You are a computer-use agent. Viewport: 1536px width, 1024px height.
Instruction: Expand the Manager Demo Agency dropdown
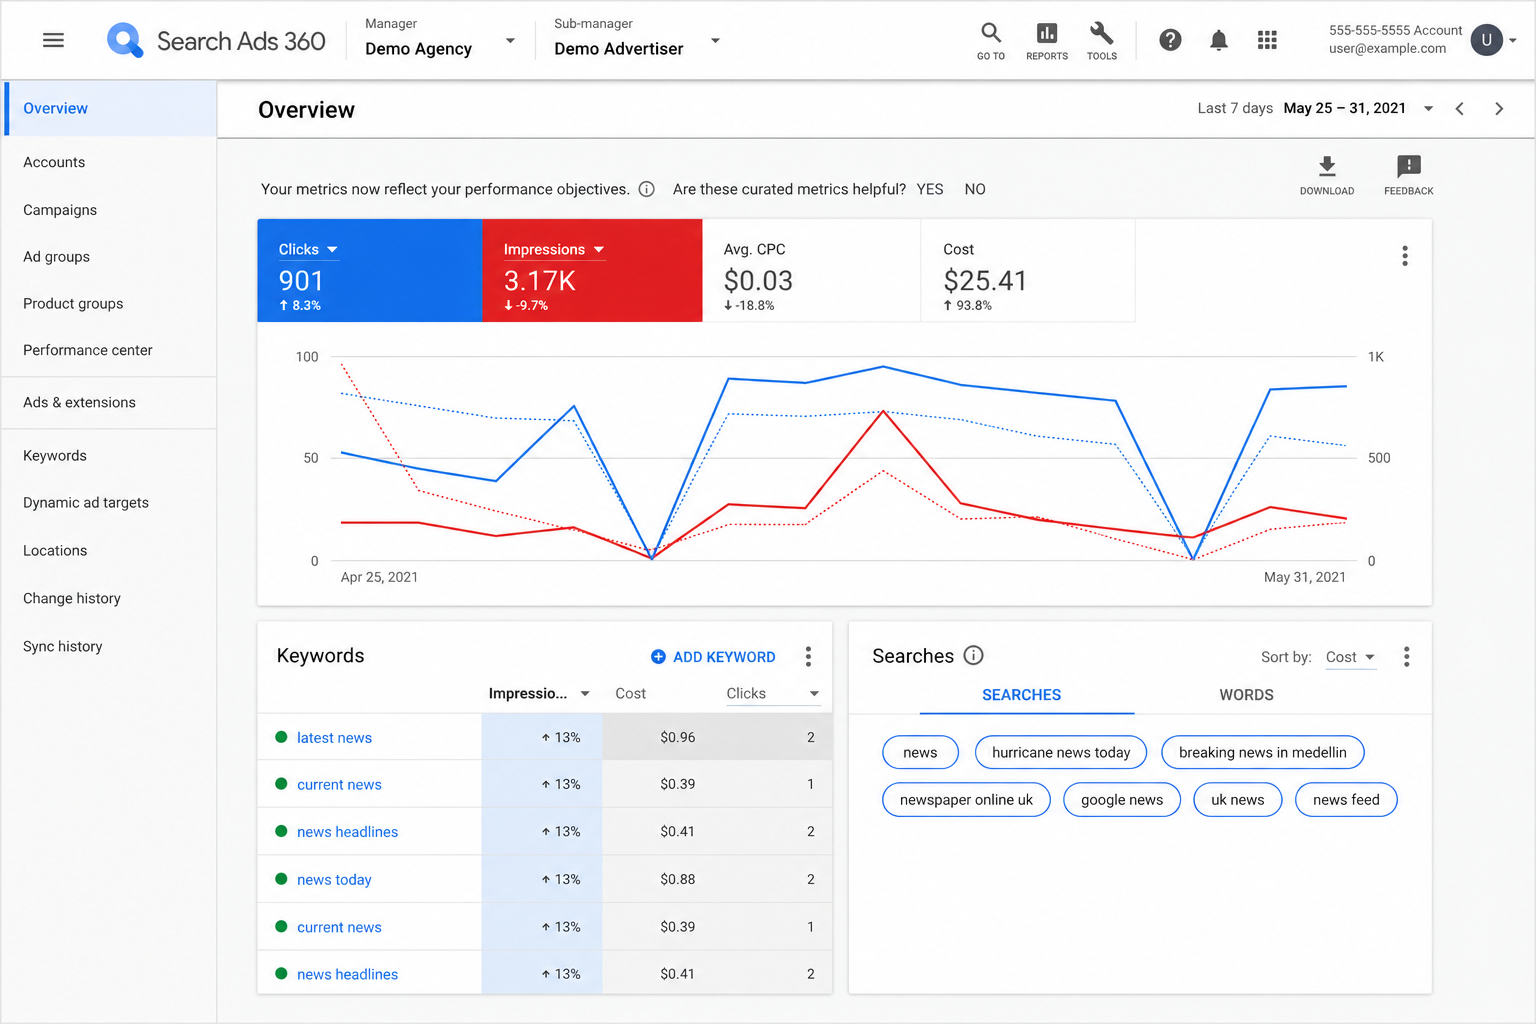510,41
